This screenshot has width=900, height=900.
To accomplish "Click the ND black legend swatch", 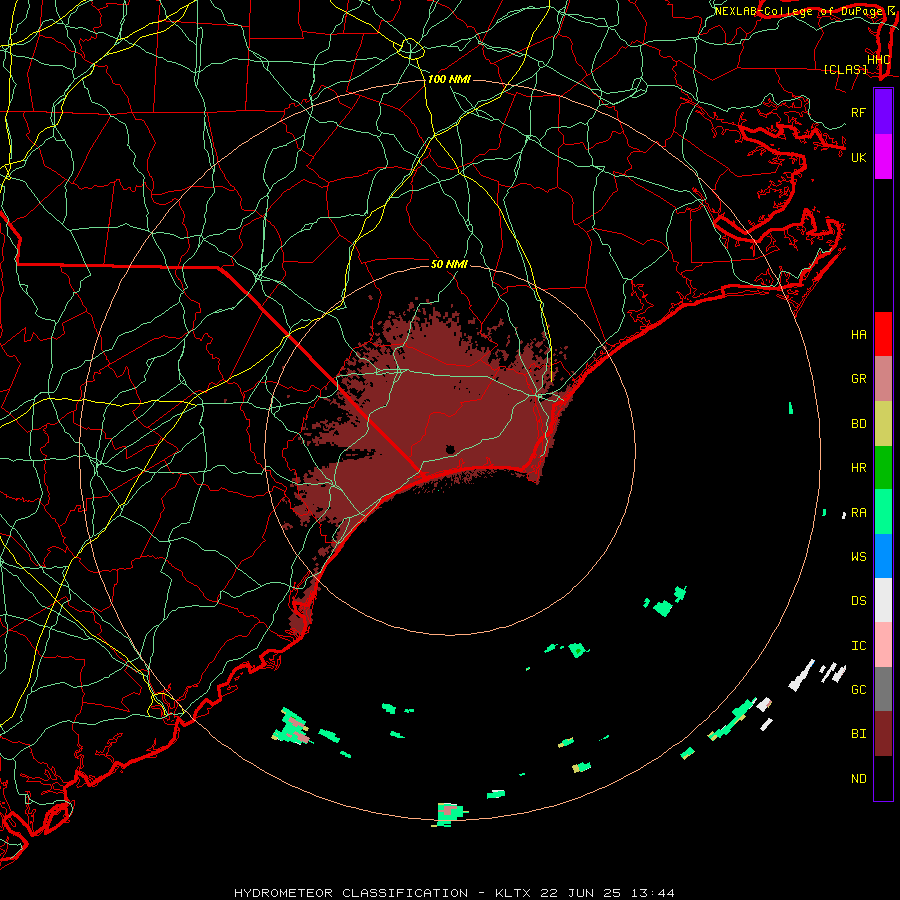I will click(x=883, y=778).
